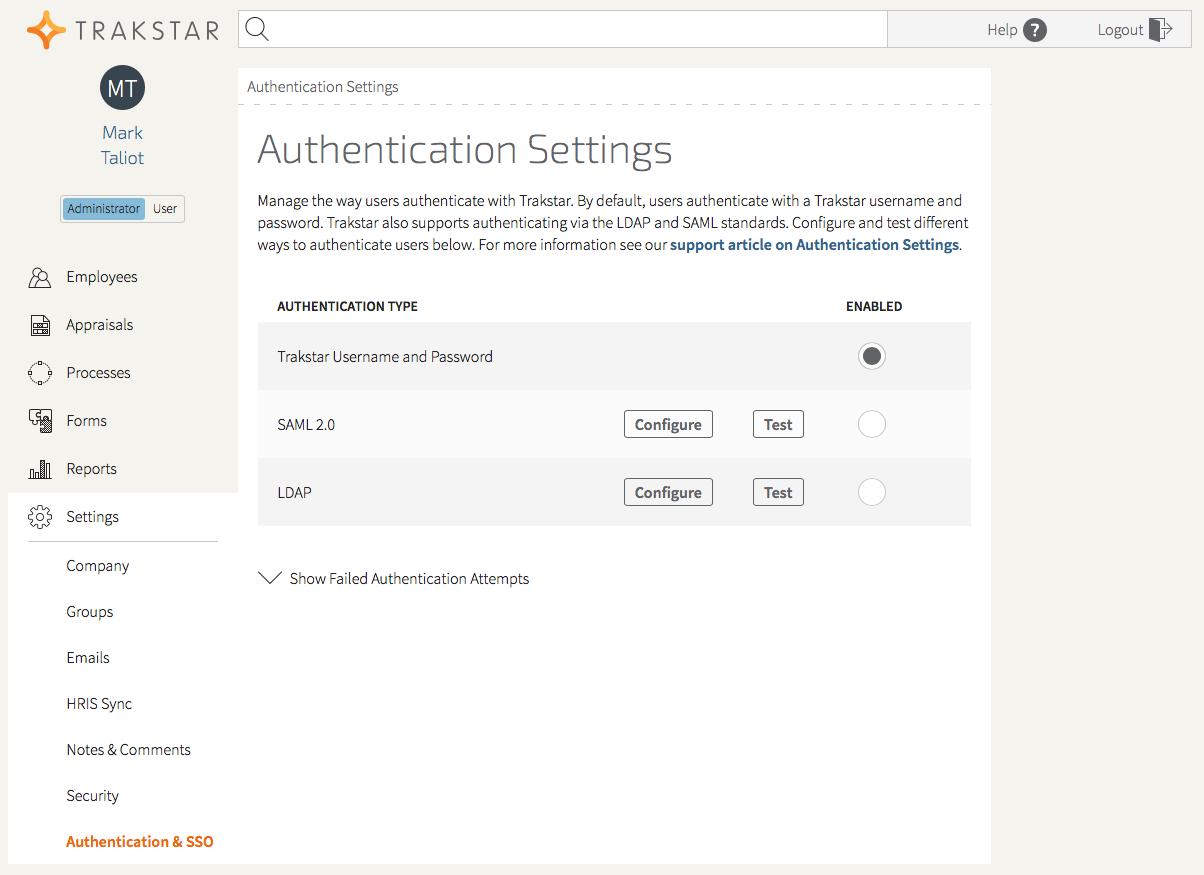
Task: Click the Reports bar chart icon
Action: [x=40, y=469]
